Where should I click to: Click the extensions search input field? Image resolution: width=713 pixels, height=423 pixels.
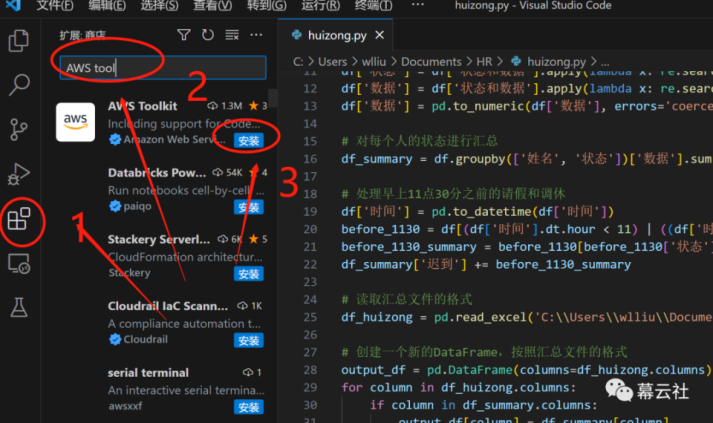click(x=163, y=68)
